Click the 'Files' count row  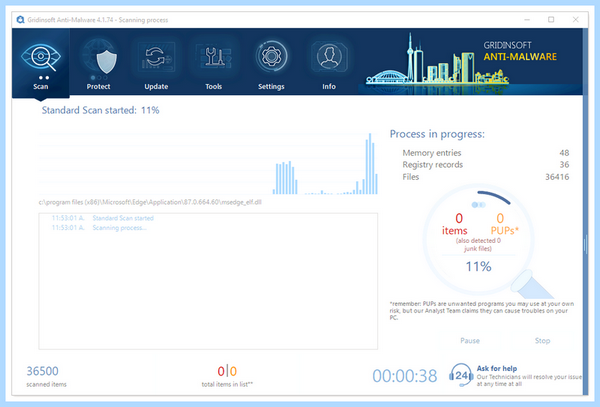click(x=486, y=177)
